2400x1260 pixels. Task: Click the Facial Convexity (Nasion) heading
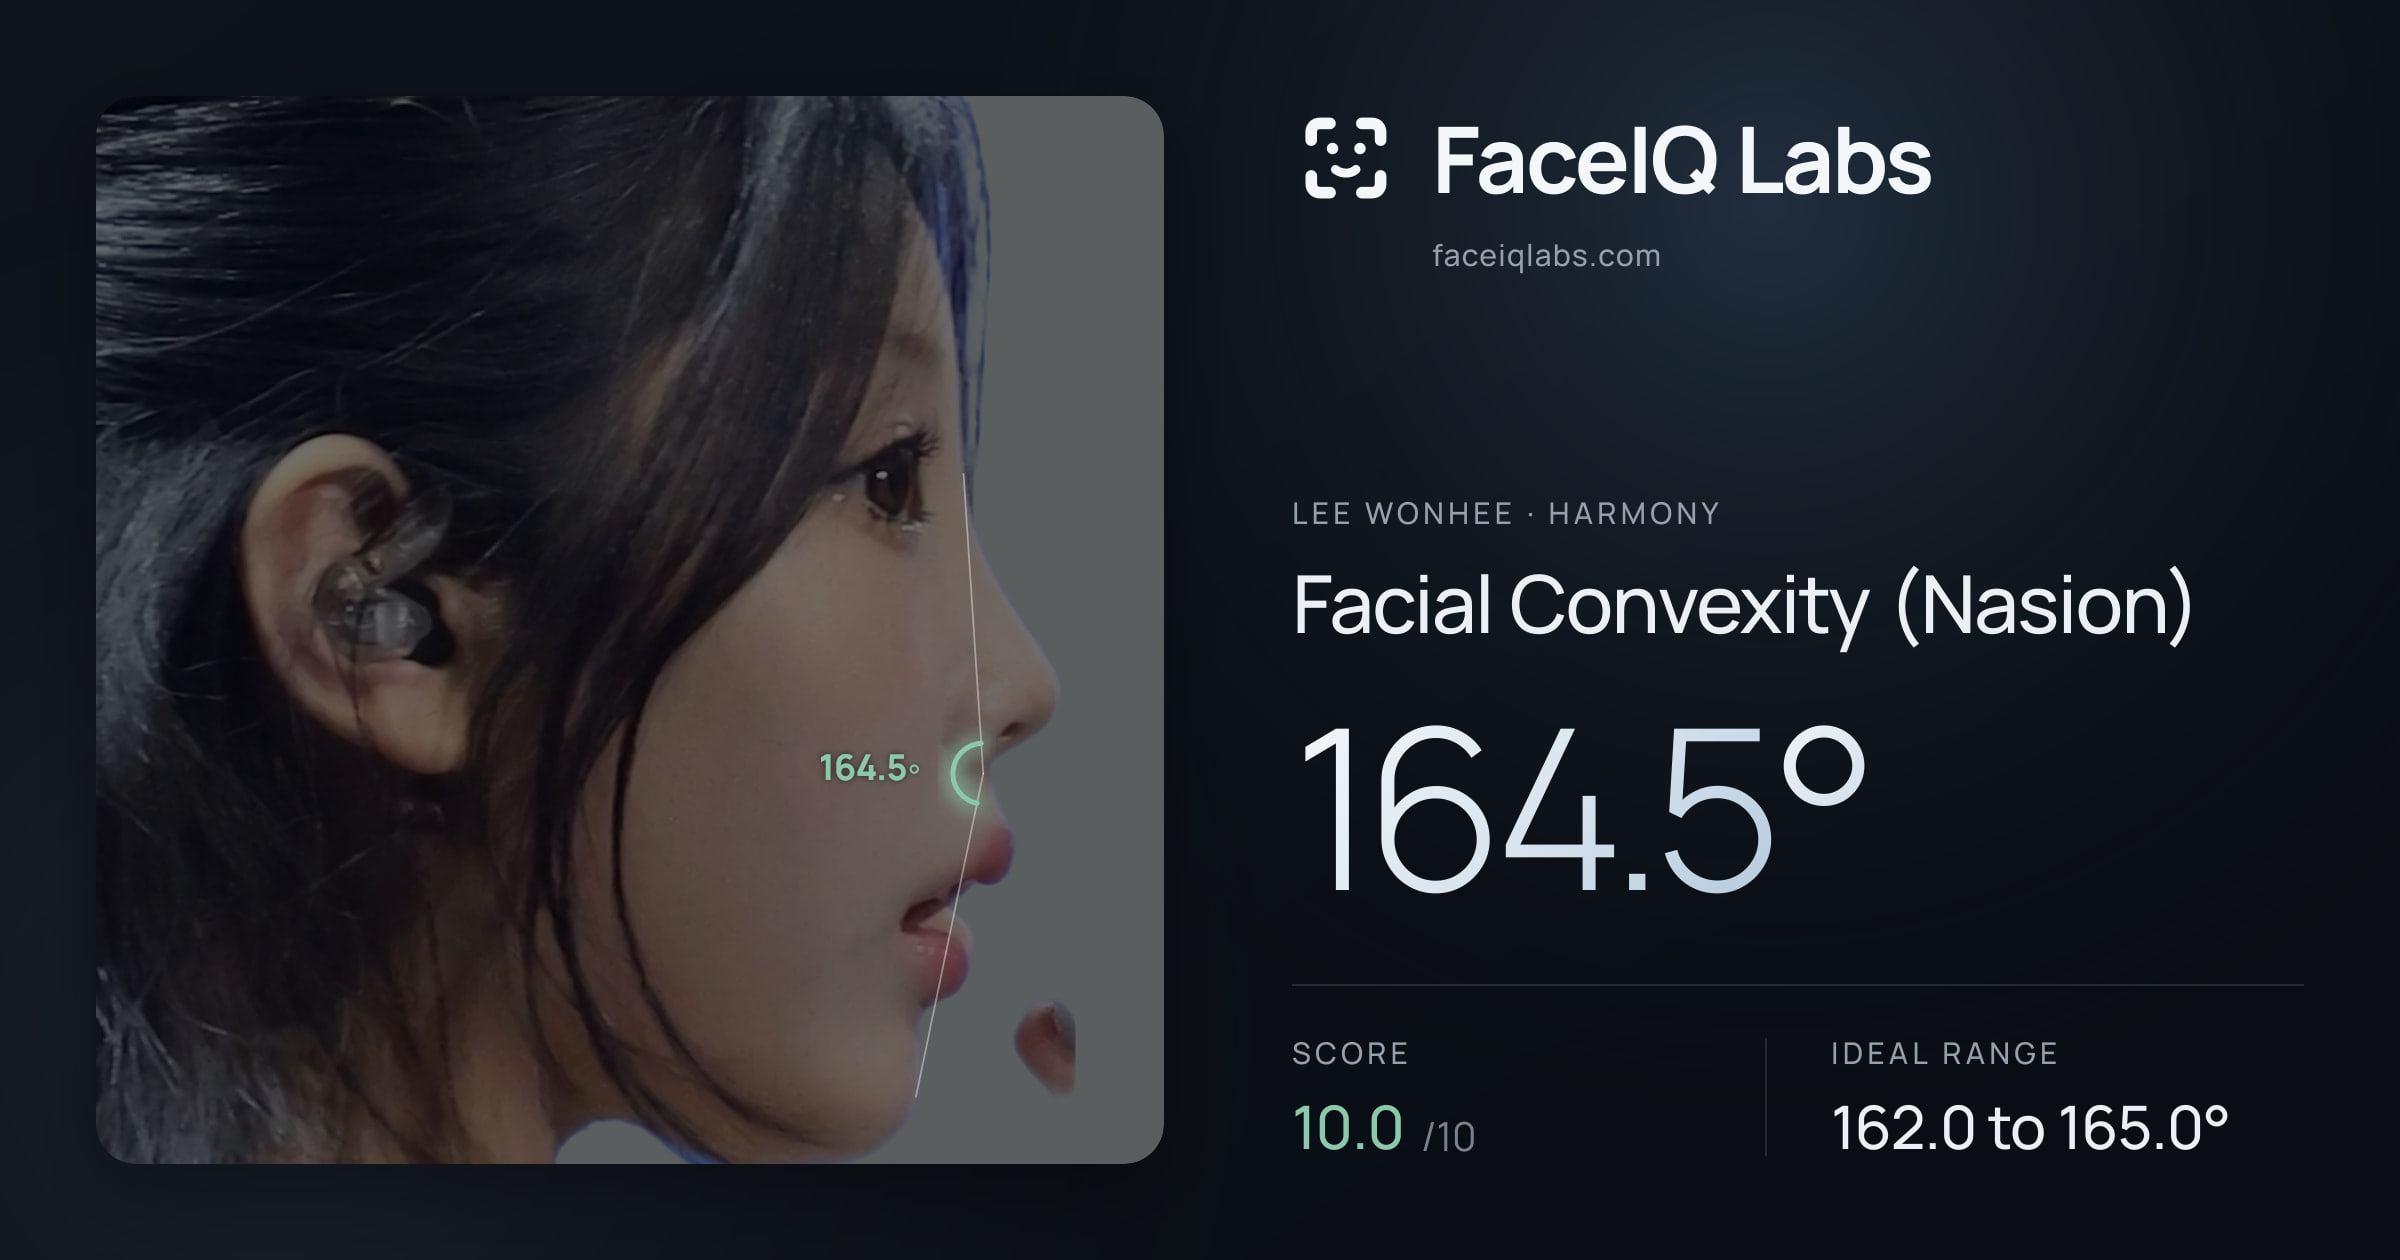(x=1743, y=606)
